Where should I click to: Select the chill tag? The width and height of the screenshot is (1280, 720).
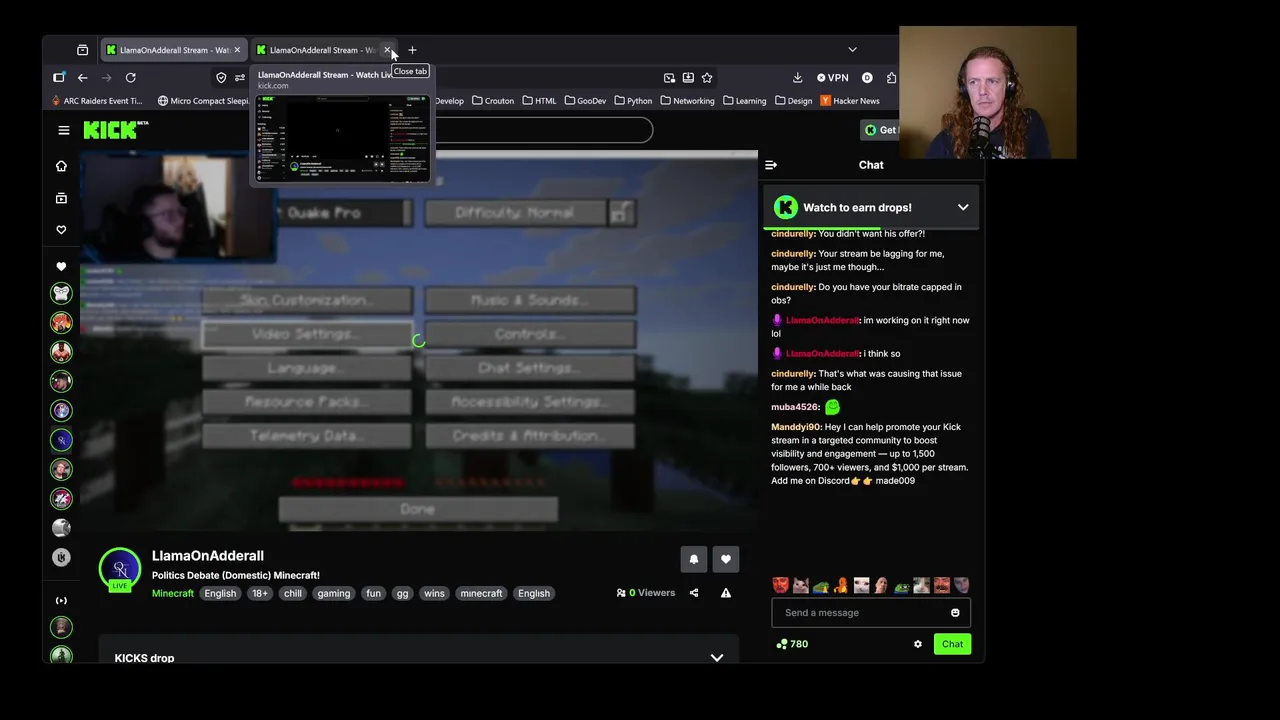point(293,593)
